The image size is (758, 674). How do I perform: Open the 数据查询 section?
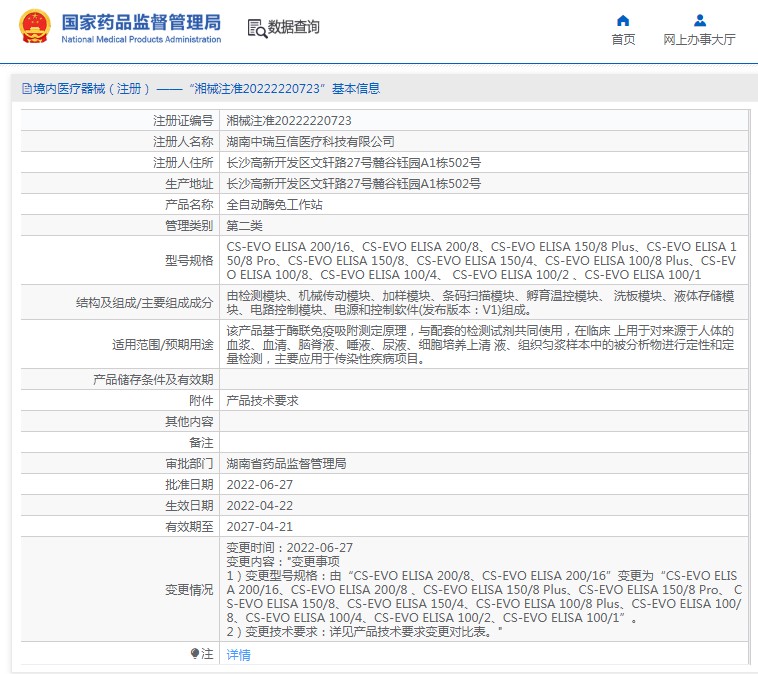coord(293,27)
